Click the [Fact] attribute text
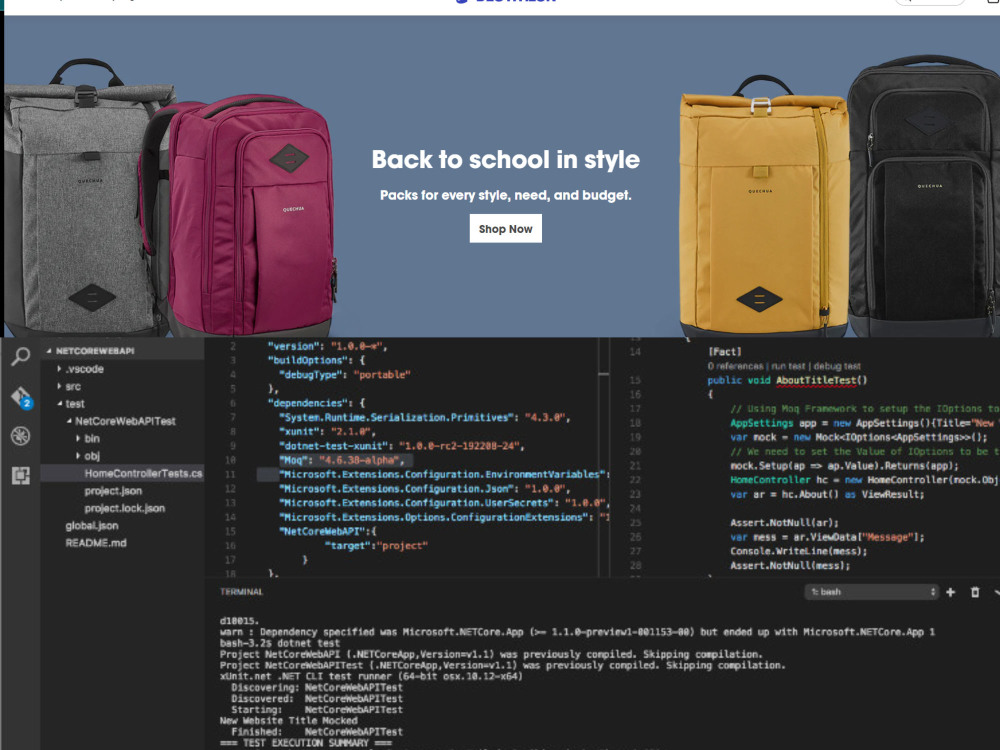This screenshot has width=1000, height=750. click(724, 351)
